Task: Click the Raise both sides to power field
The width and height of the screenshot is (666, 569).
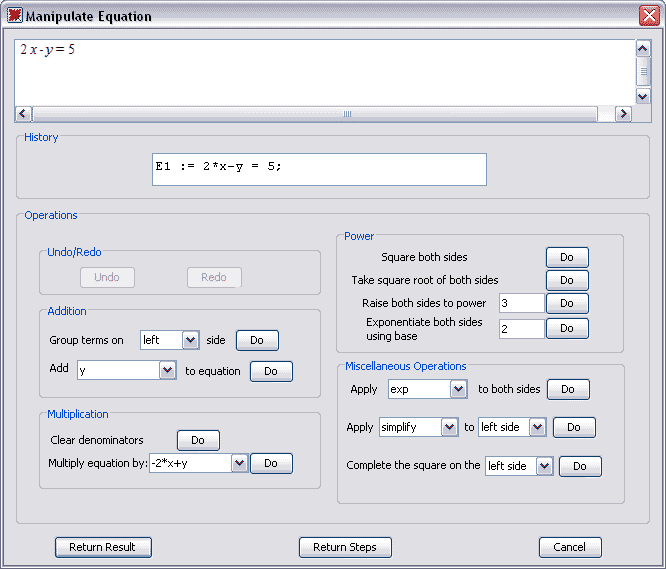Action: click(520, 303)
